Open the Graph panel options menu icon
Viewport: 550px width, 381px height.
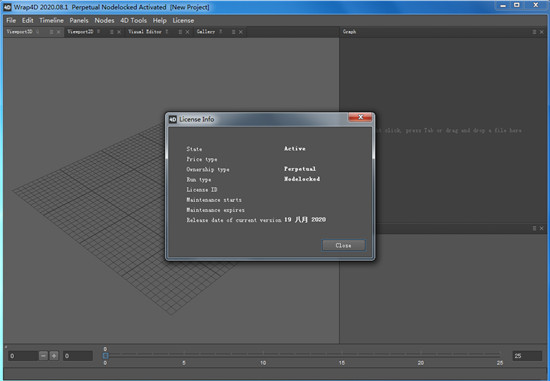coord(535,32)
